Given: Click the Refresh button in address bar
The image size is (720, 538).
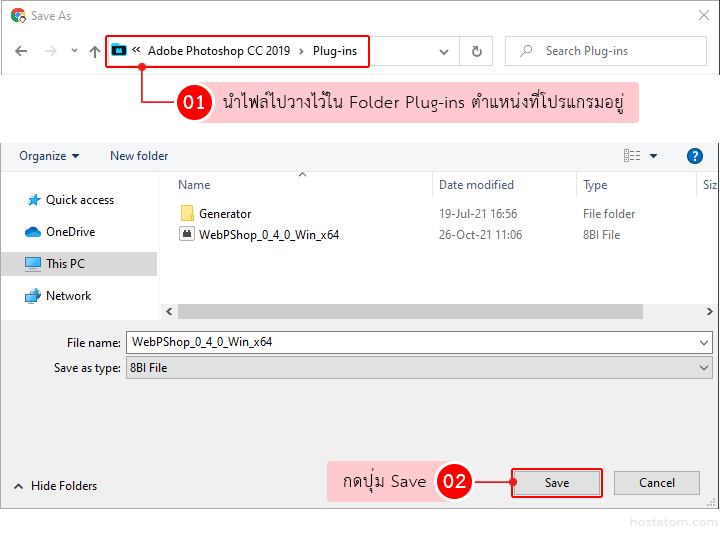Looking at the screenshot, I should tap(476, 51).
